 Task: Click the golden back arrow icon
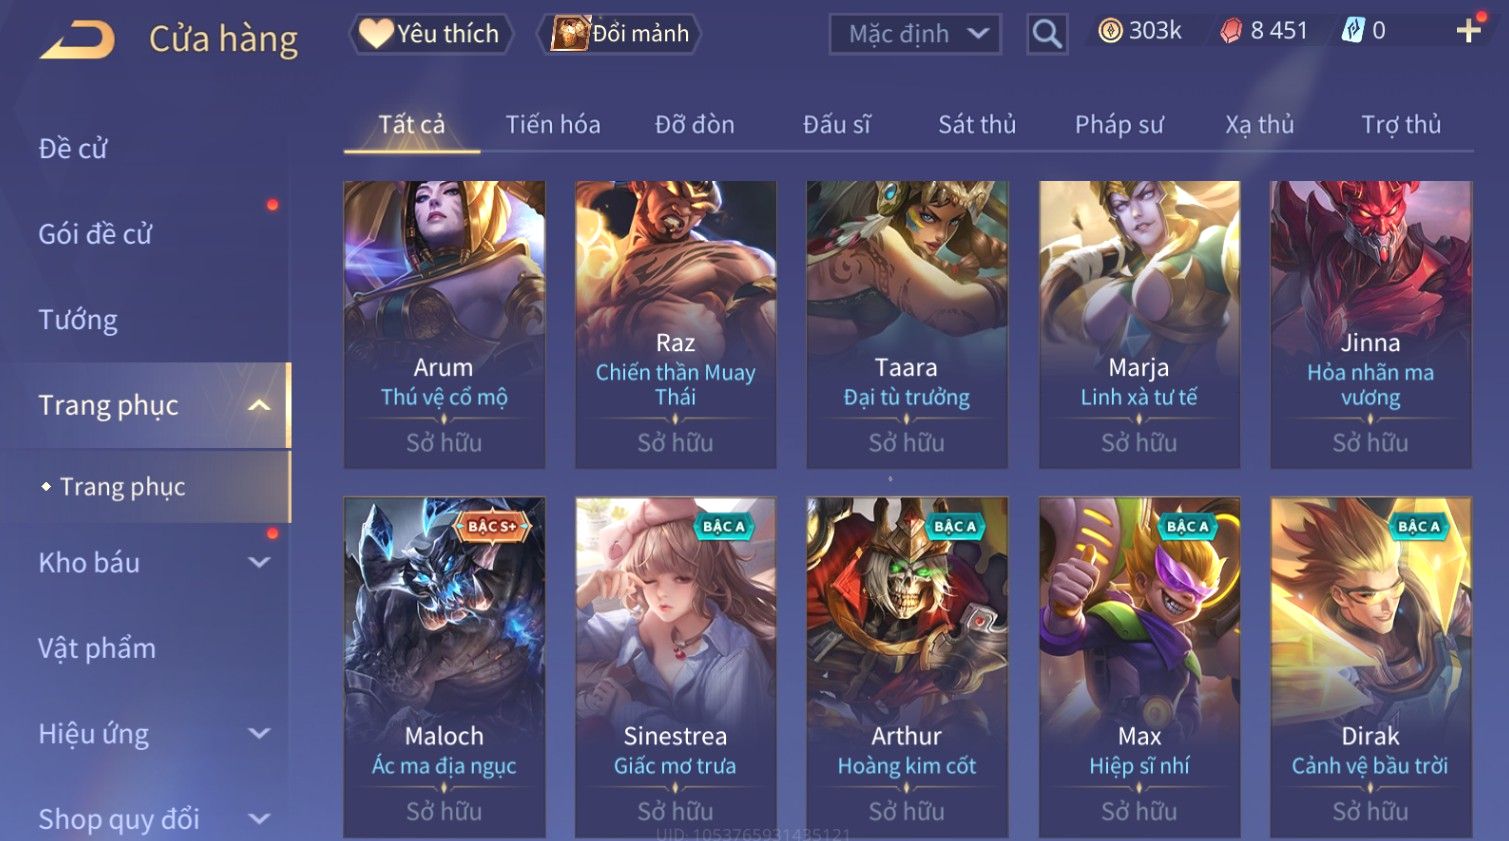tap(77, 40)
